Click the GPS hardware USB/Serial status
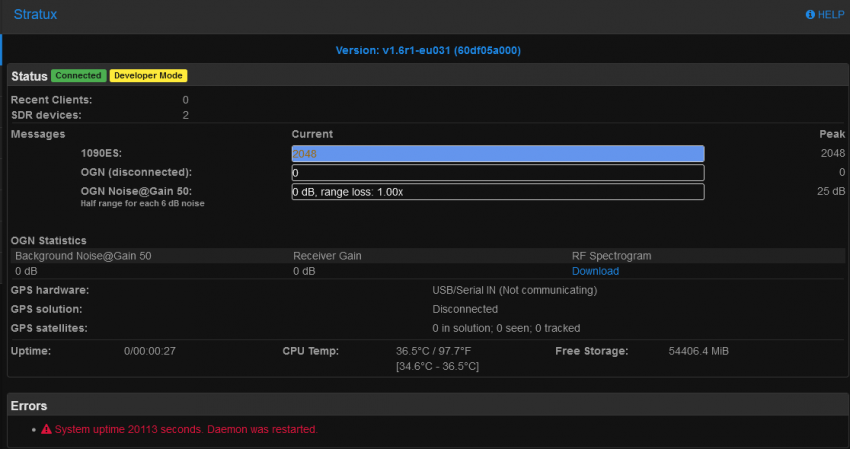This screenshot has height=449, width=850. tap(514, 290)
